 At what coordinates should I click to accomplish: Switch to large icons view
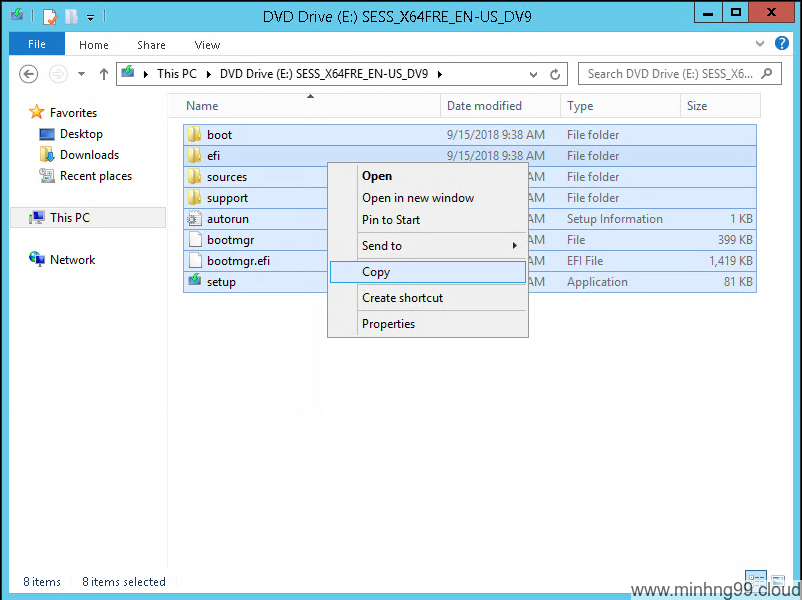click(778, 581)
